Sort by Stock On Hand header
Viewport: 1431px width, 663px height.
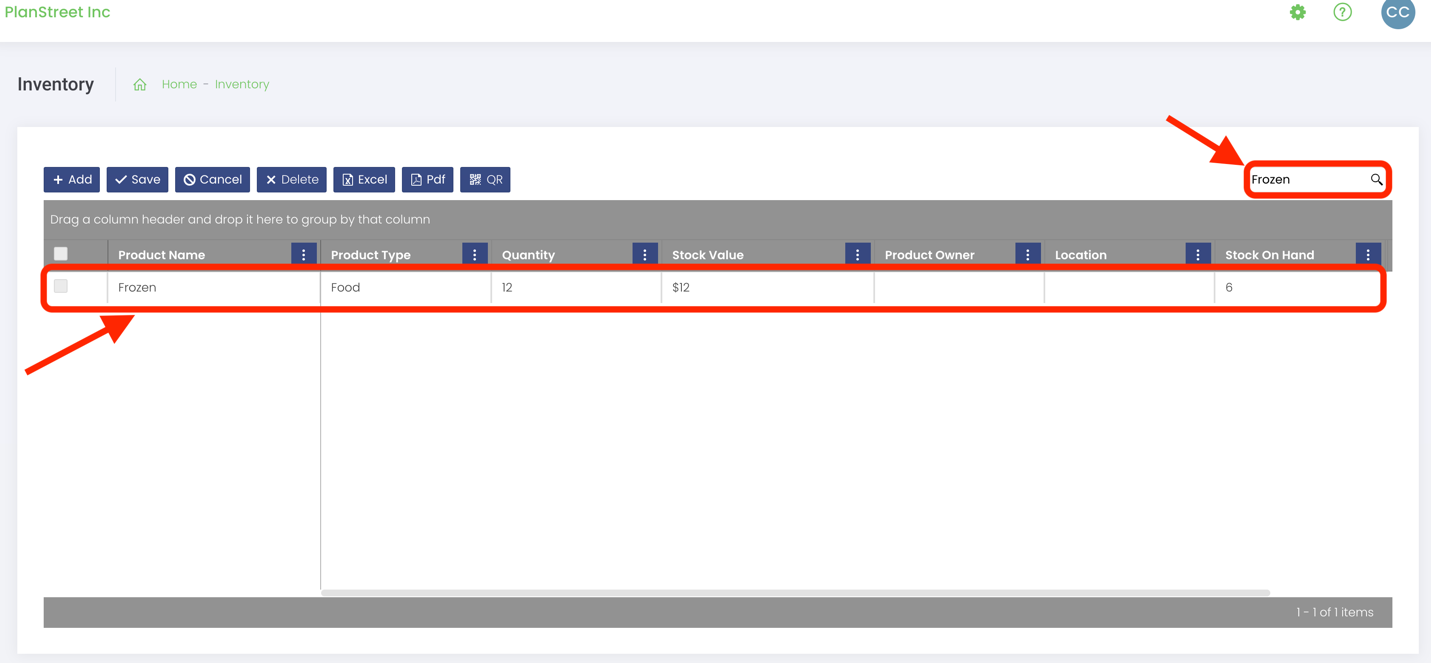[1269, 255]
